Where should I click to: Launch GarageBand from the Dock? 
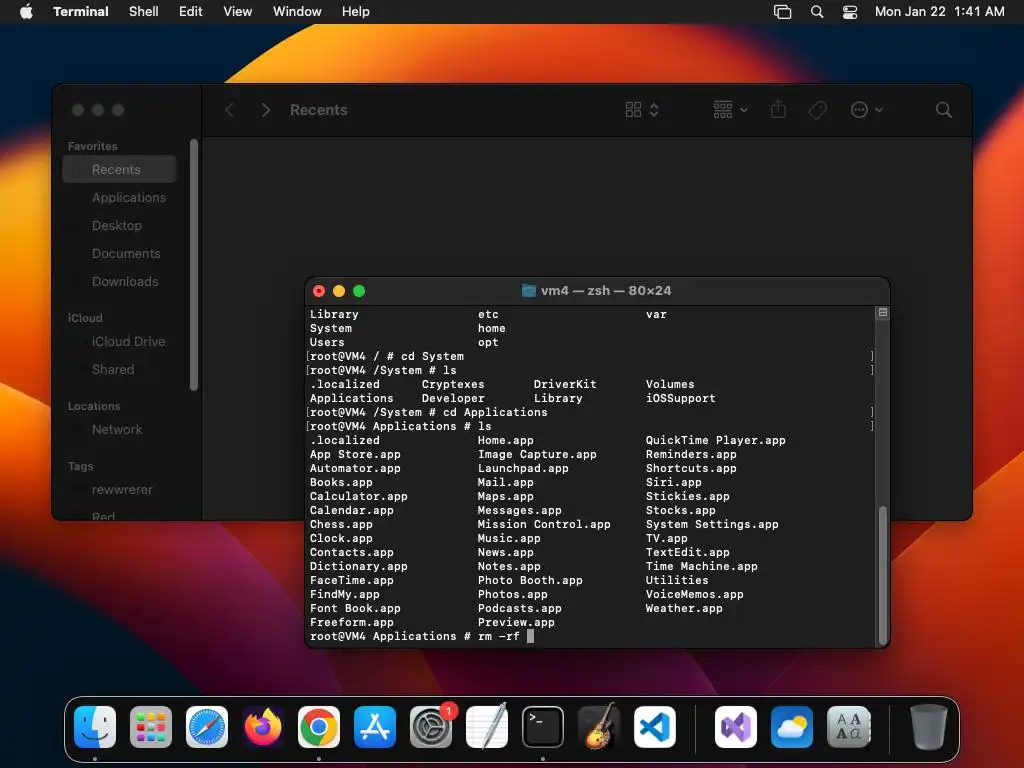point(599,727)
